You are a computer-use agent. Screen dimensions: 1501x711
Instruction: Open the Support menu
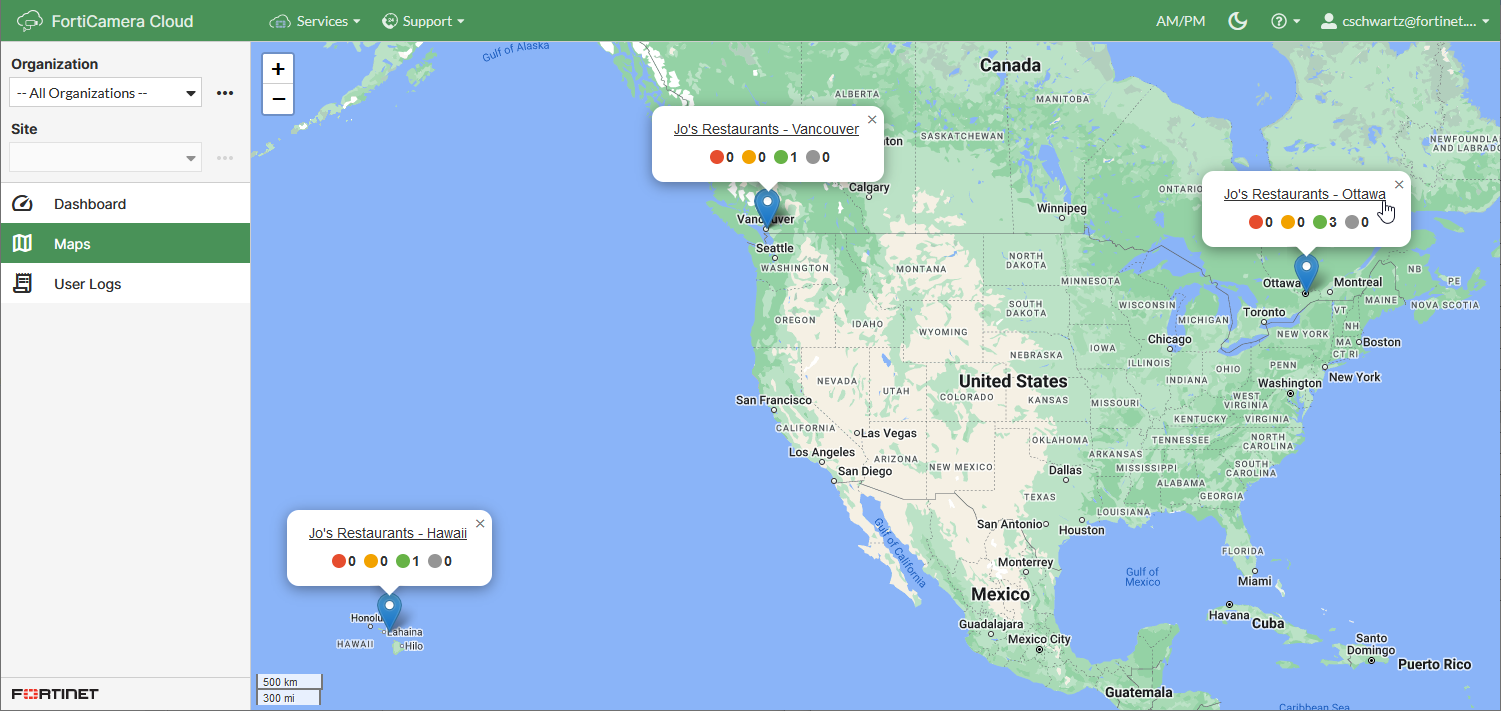[423, 21]
